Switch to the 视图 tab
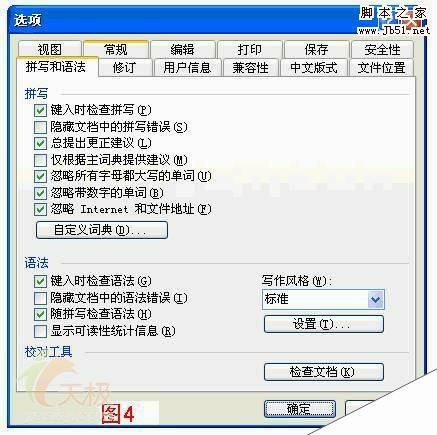 pyautogui.click(x=50, y=49)
